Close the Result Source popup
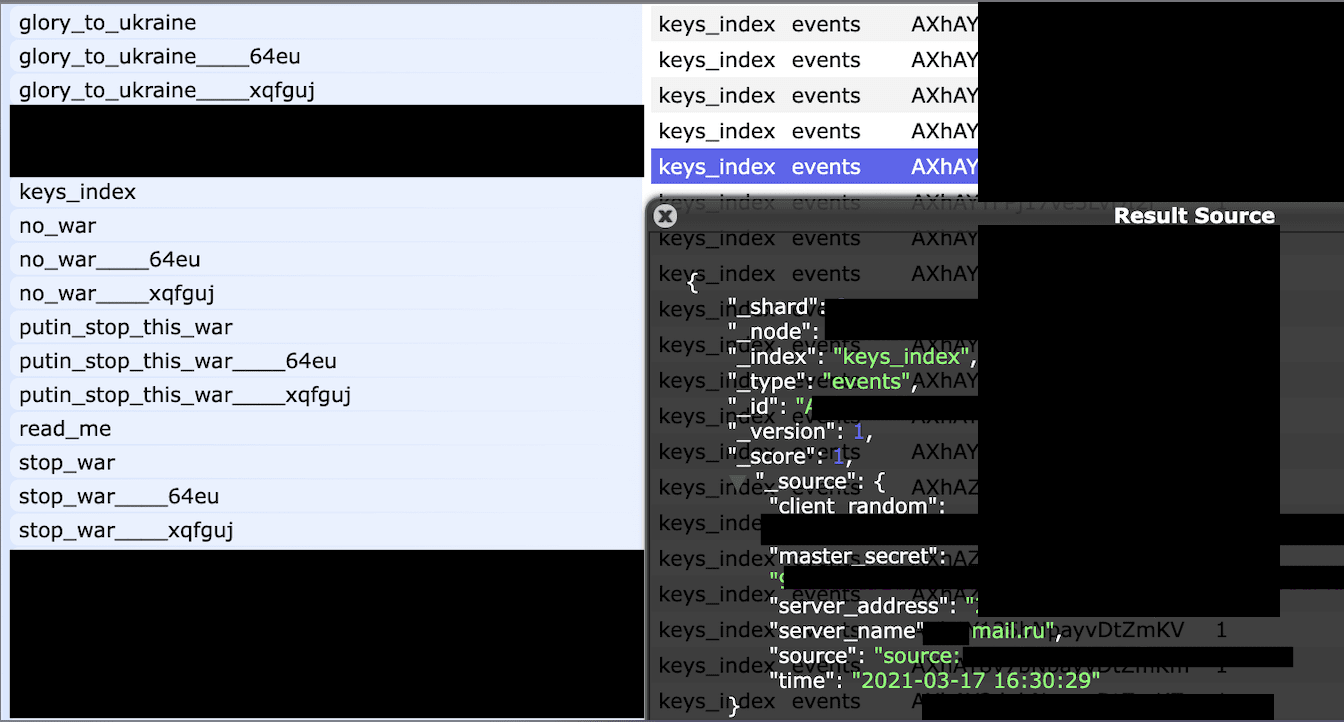Image resolution: width=1344 pixels, height=722 pixels. (x=665, y=216)
